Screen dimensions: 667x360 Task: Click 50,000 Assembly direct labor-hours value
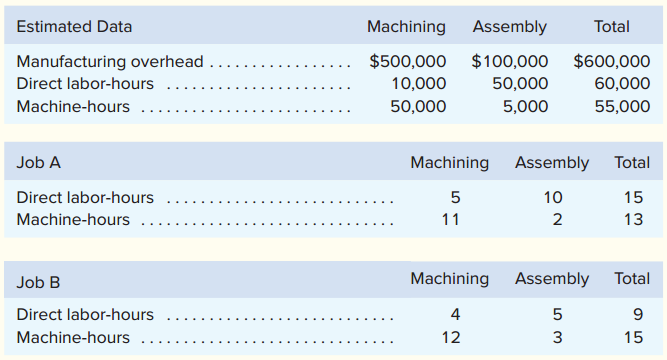[520, 83]
